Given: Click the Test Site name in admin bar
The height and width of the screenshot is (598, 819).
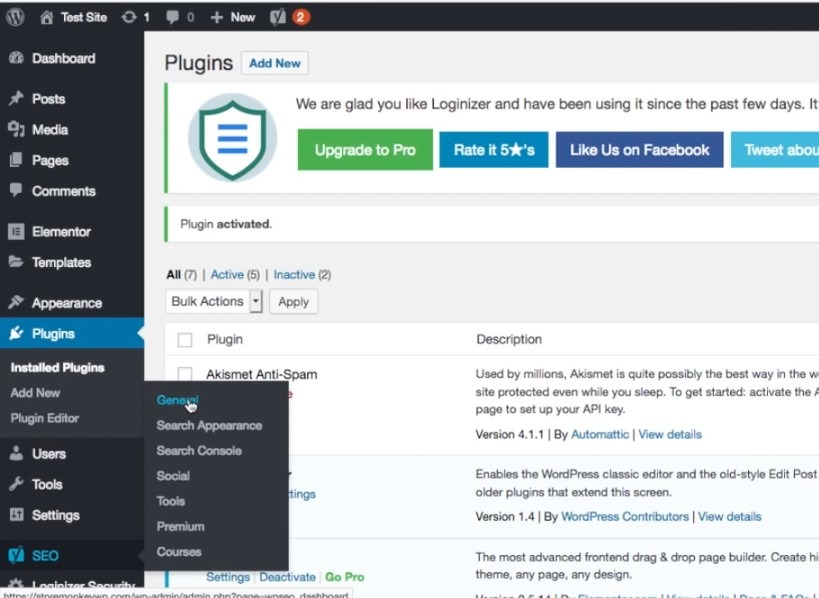Looking at the screenshot, I should (x=84, y=17).
